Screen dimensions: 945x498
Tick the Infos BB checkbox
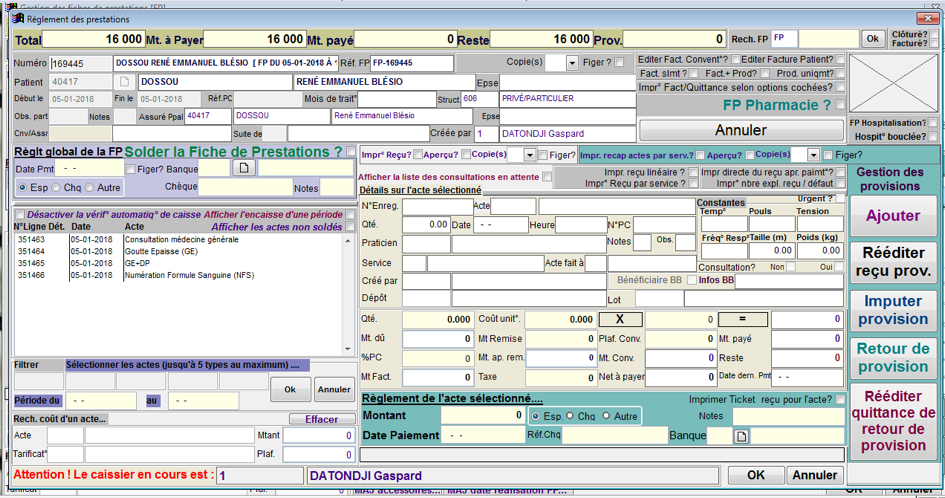point(691,280)
